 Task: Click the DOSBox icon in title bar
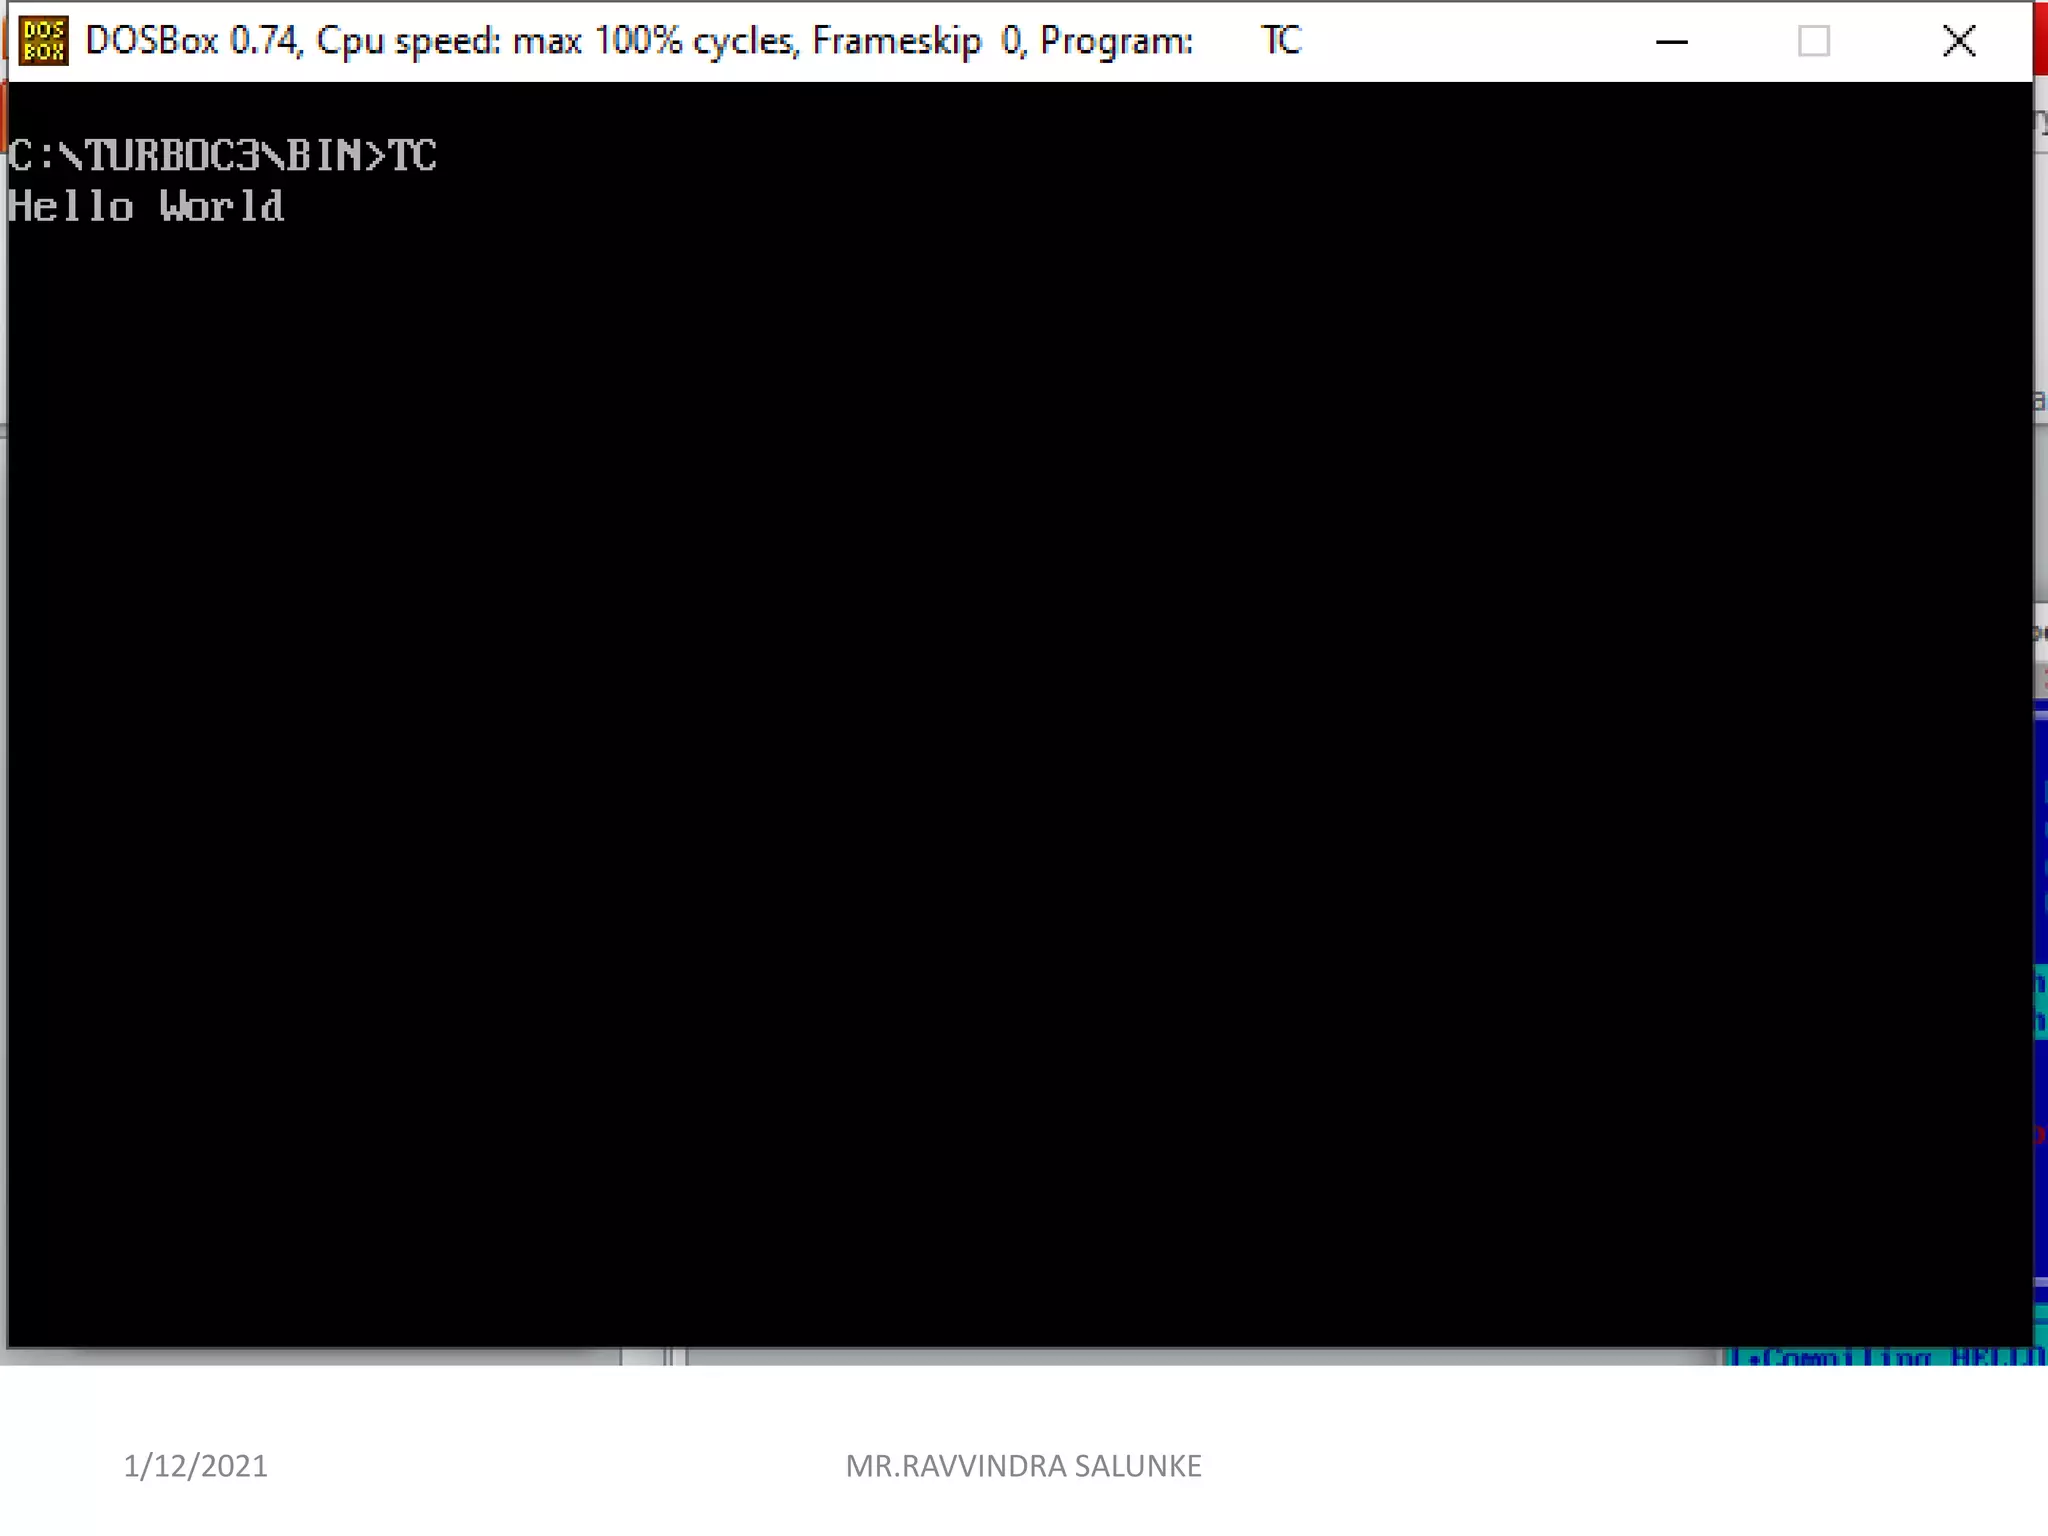pyautogui.click(x=43, y=41)
